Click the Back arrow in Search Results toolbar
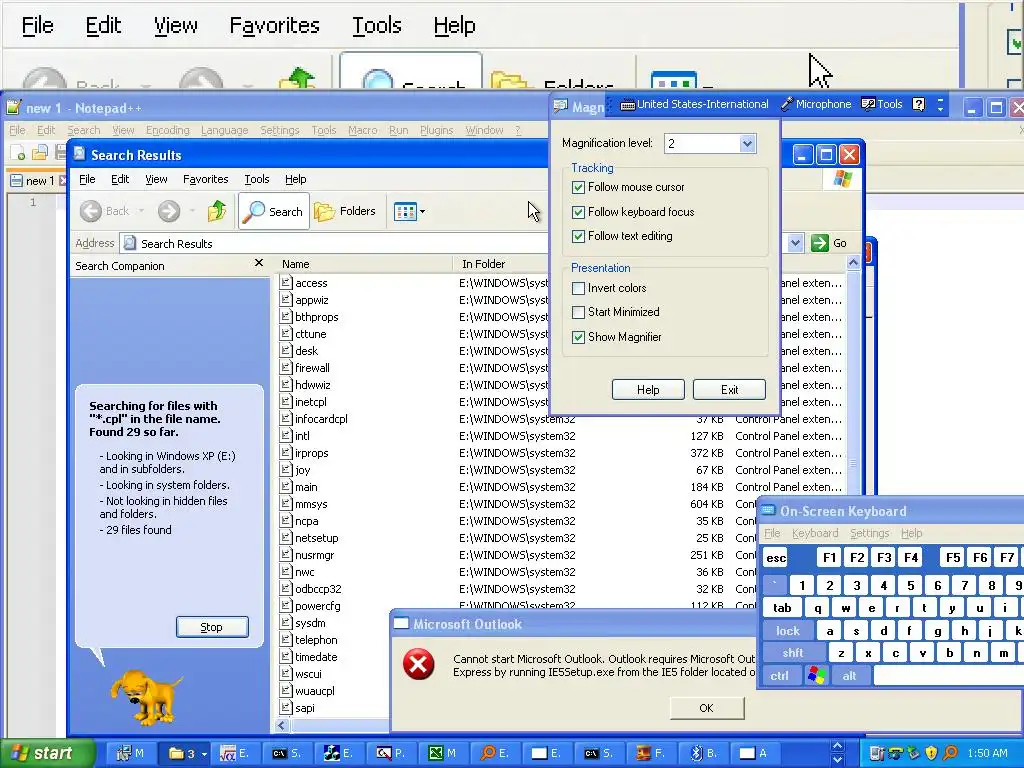This screenshot has height=768, width=1024. (91, 211)
